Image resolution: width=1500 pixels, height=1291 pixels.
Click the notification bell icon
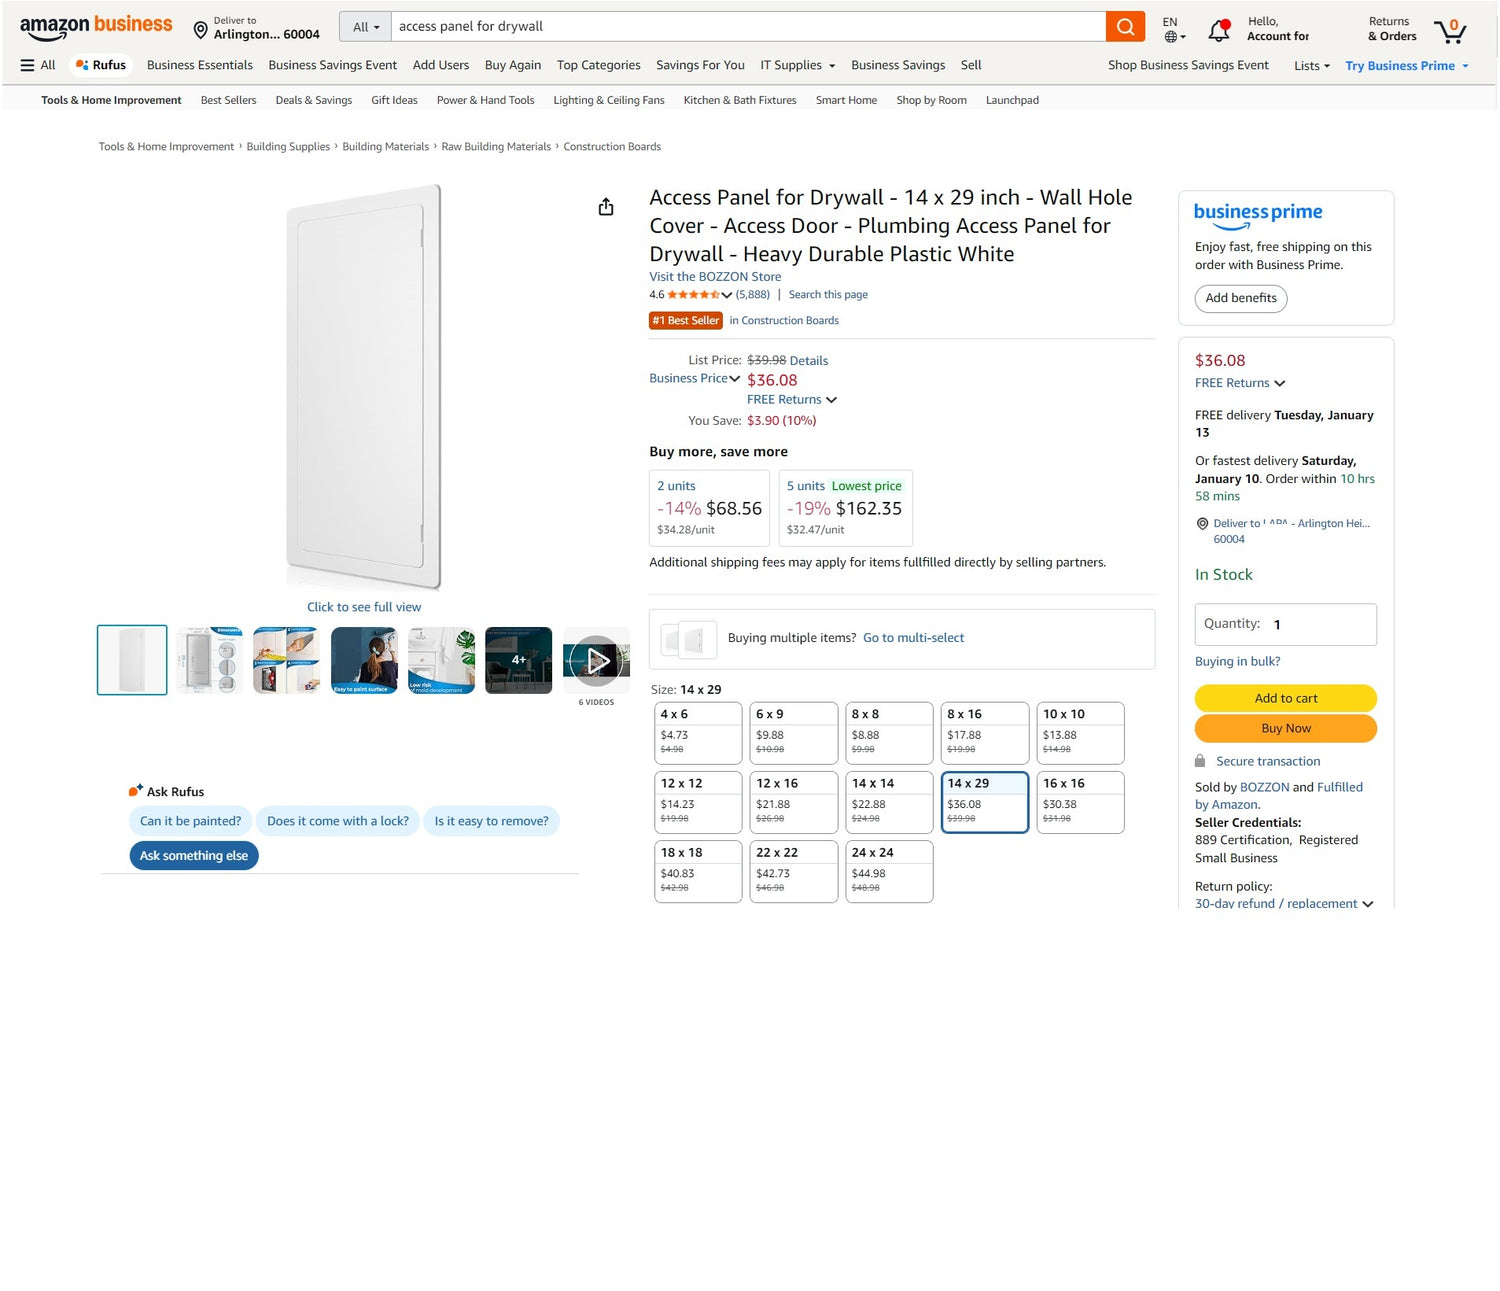pos(1218,31)
